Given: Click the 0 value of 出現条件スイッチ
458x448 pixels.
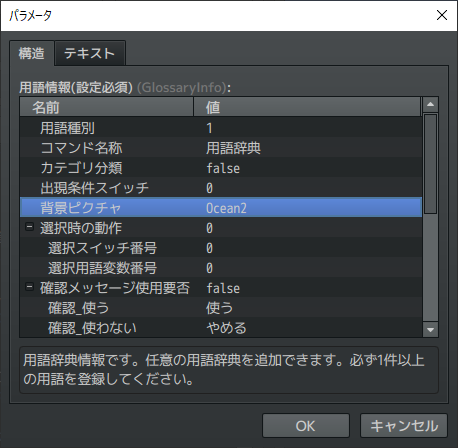Looking at the screenshot, I should pos(209,188).
